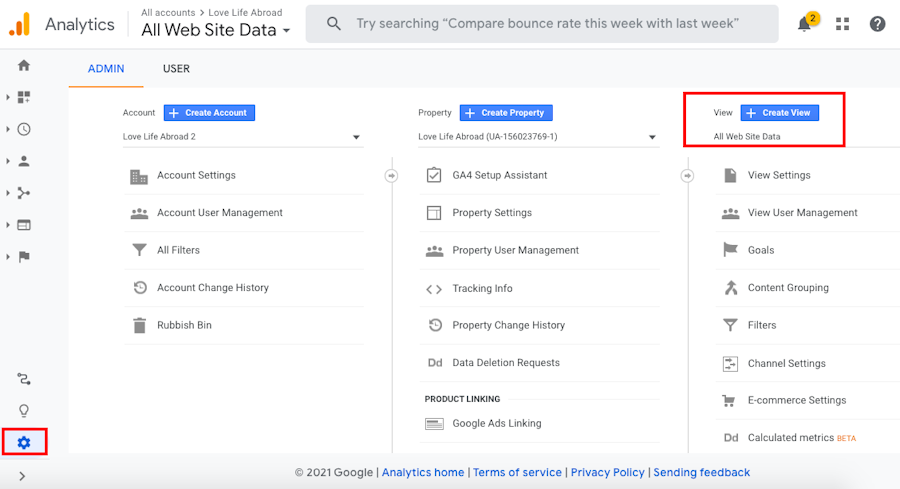
Task: Click the Account Settings building icon
Action: 139,176
